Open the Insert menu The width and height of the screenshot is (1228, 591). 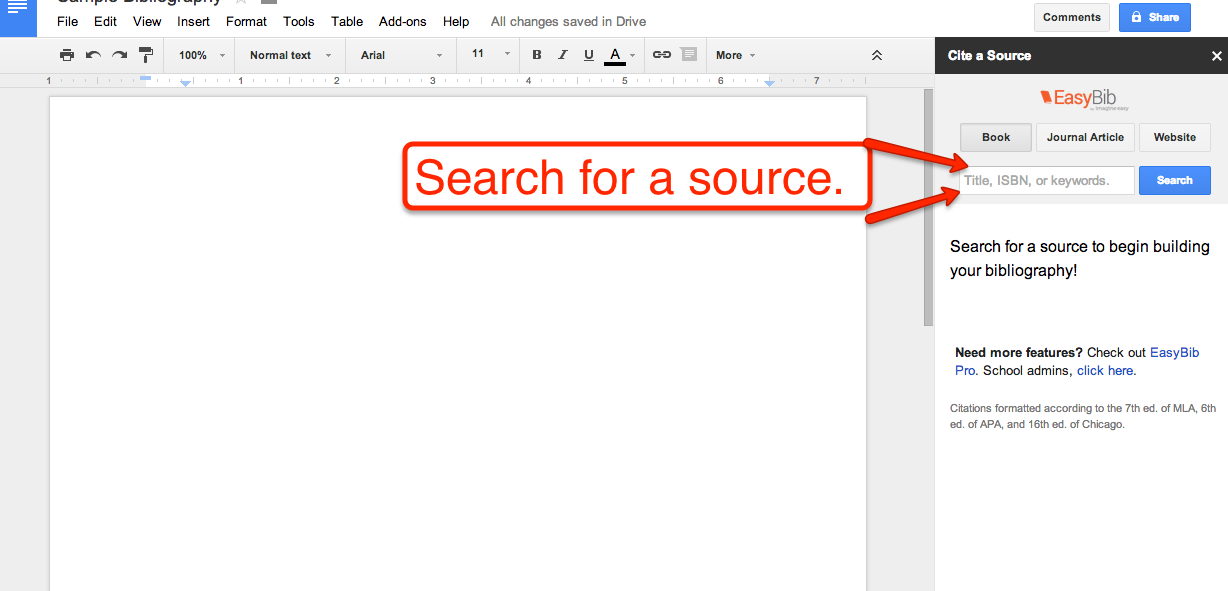click(194, 21)
